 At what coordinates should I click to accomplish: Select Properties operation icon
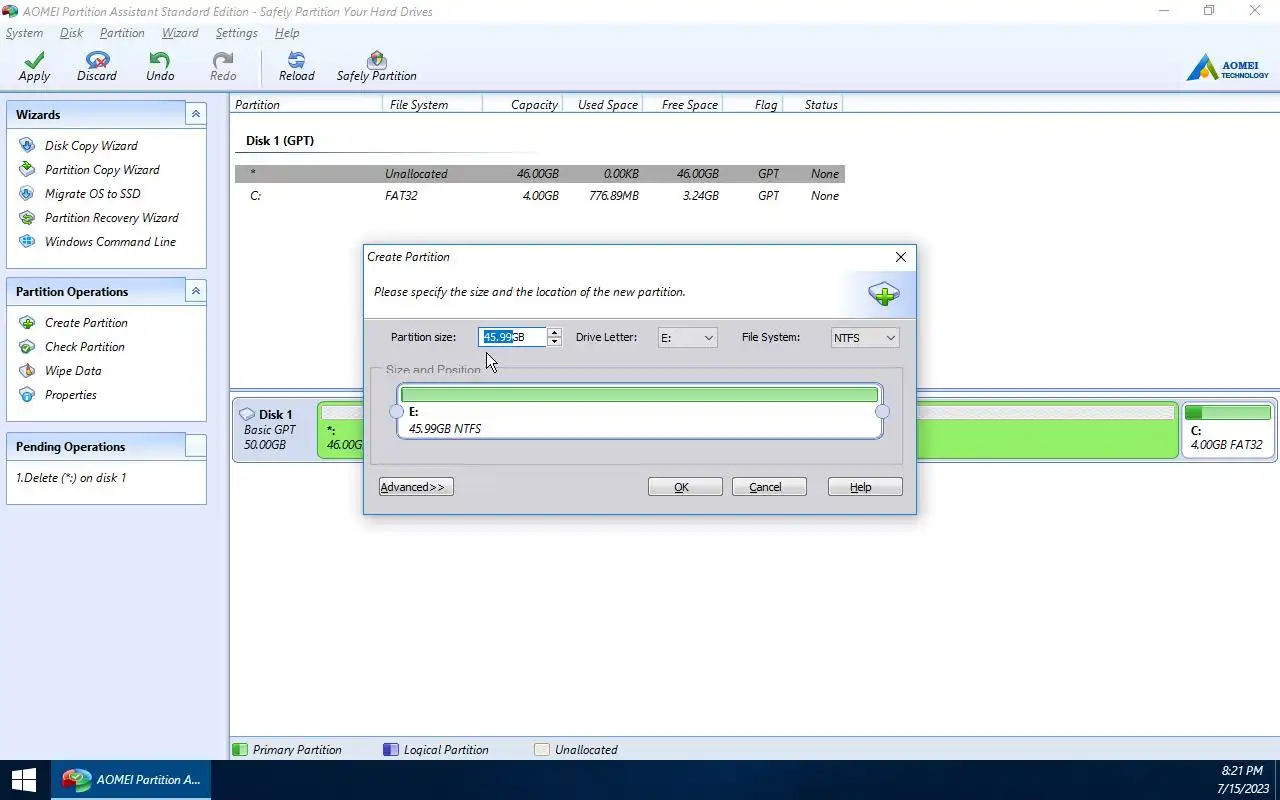(27, 395)
